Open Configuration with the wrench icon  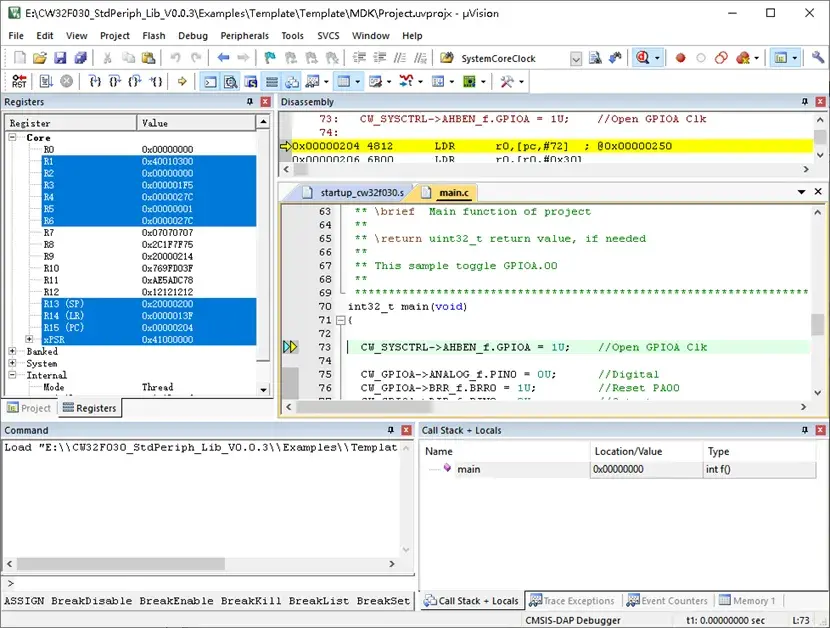point(819,58)
